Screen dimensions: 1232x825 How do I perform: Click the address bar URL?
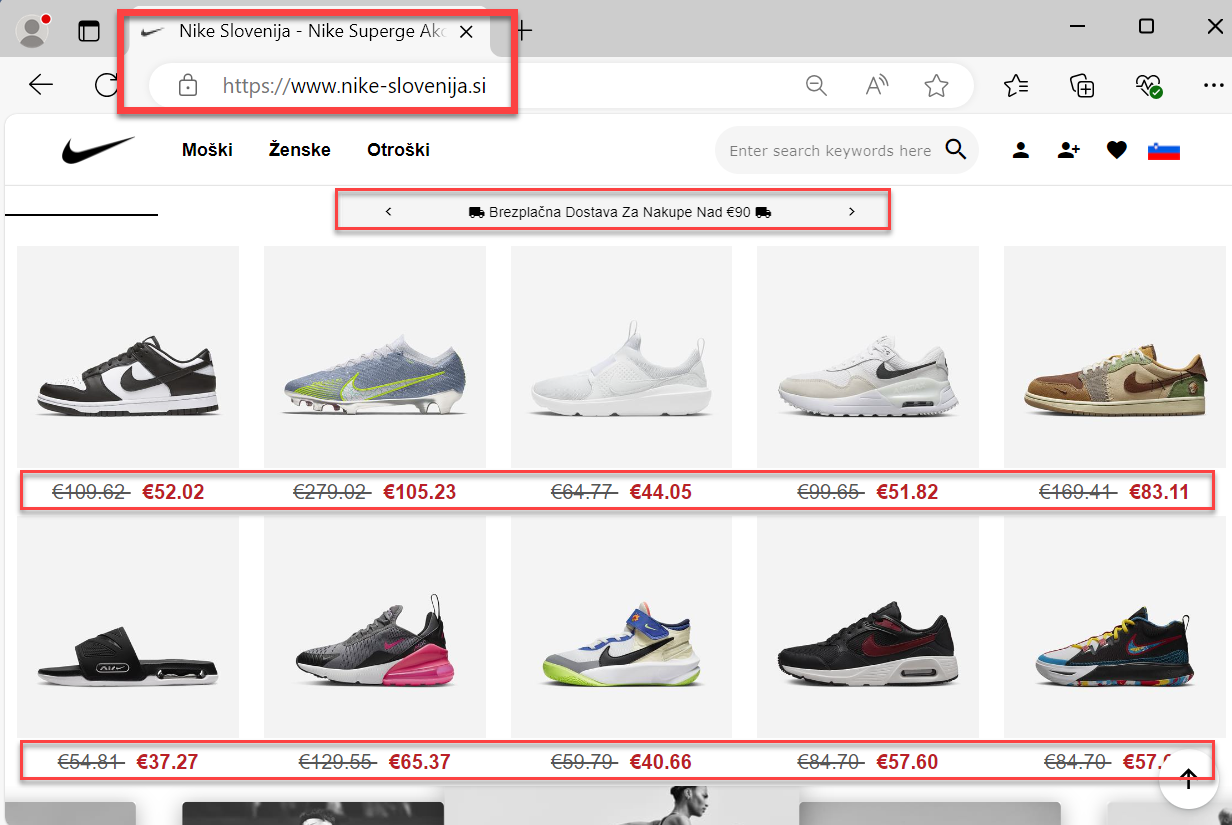[x=354, y=86]
